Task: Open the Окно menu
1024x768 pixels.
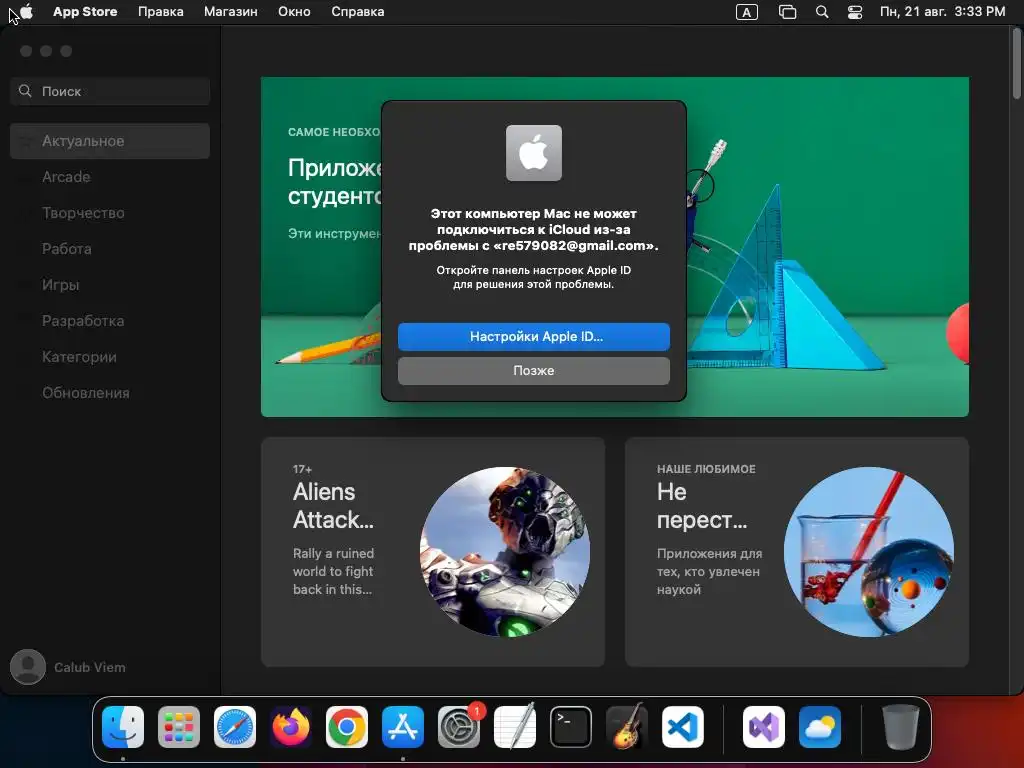Action: 294,12
